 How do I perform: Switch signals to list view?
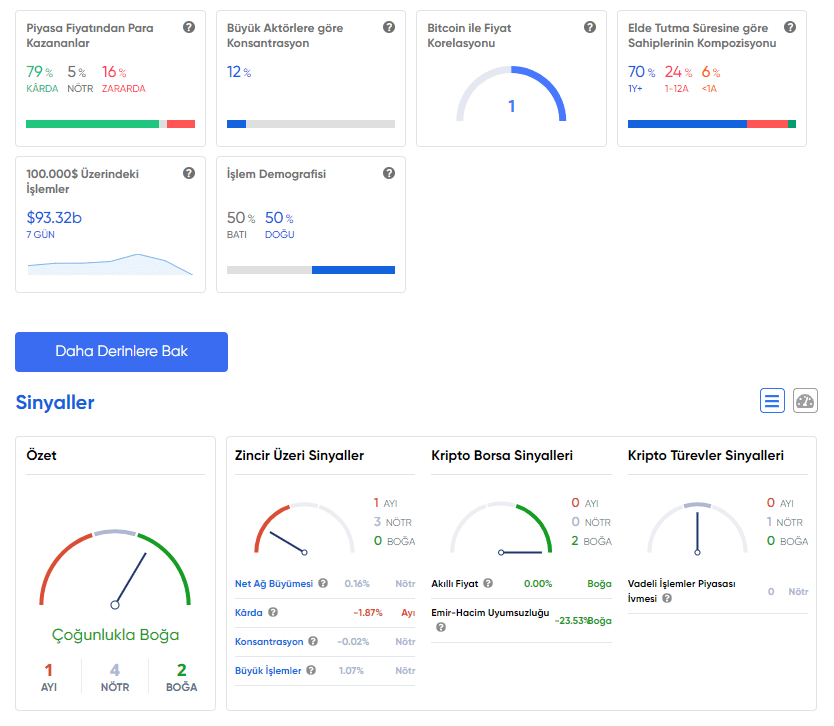772,401
